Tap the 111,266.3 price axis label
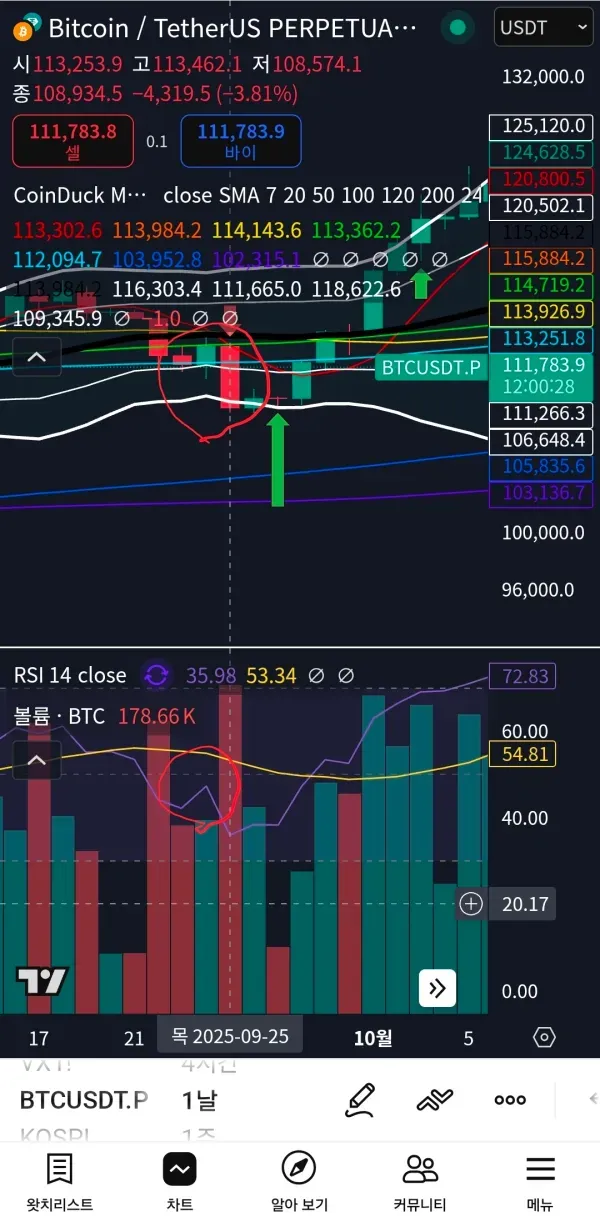The image size is (600, 1222). tap(540, 413)
